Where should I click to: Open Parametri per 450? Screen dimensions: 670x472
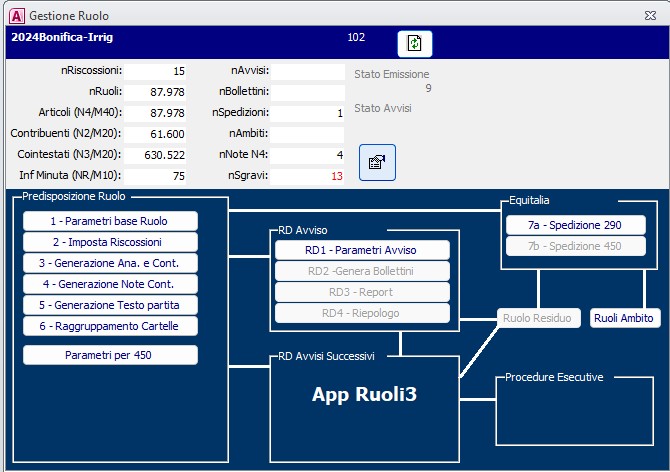coord(110,355)
